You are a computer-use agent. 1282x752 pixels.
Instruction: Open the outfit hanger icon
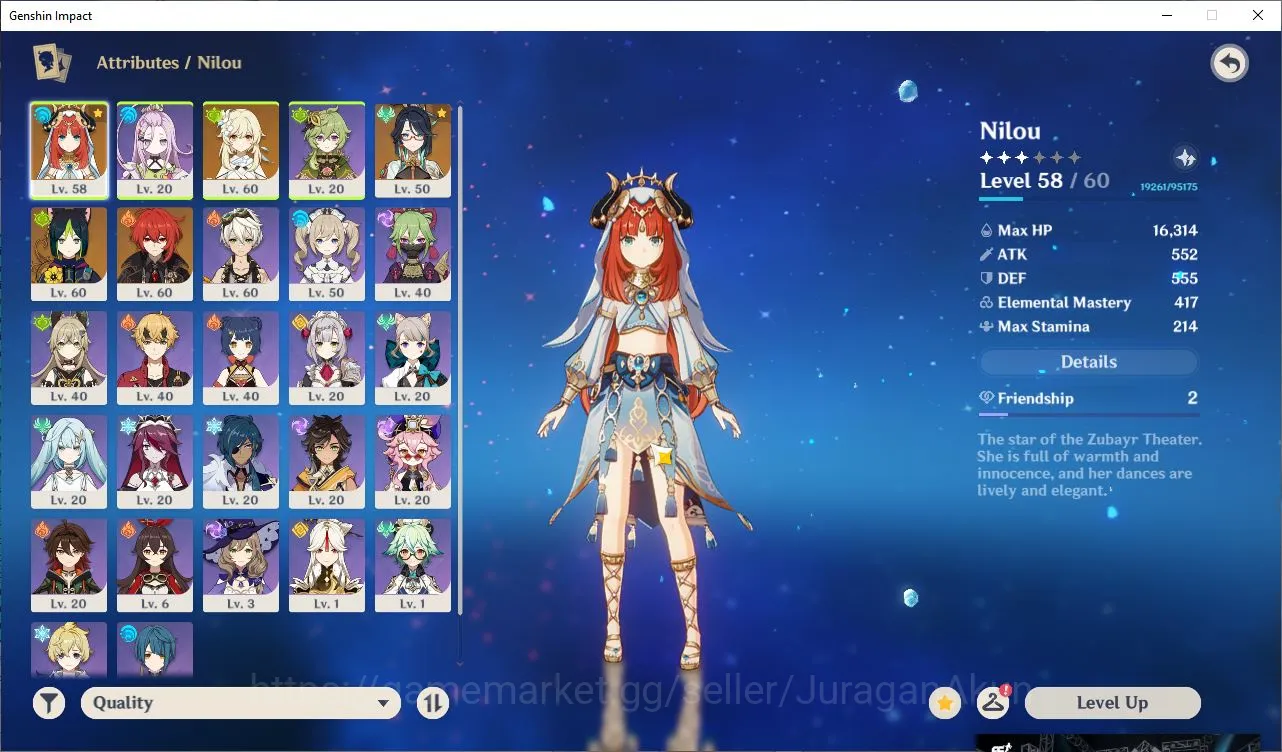coord(993,702)
